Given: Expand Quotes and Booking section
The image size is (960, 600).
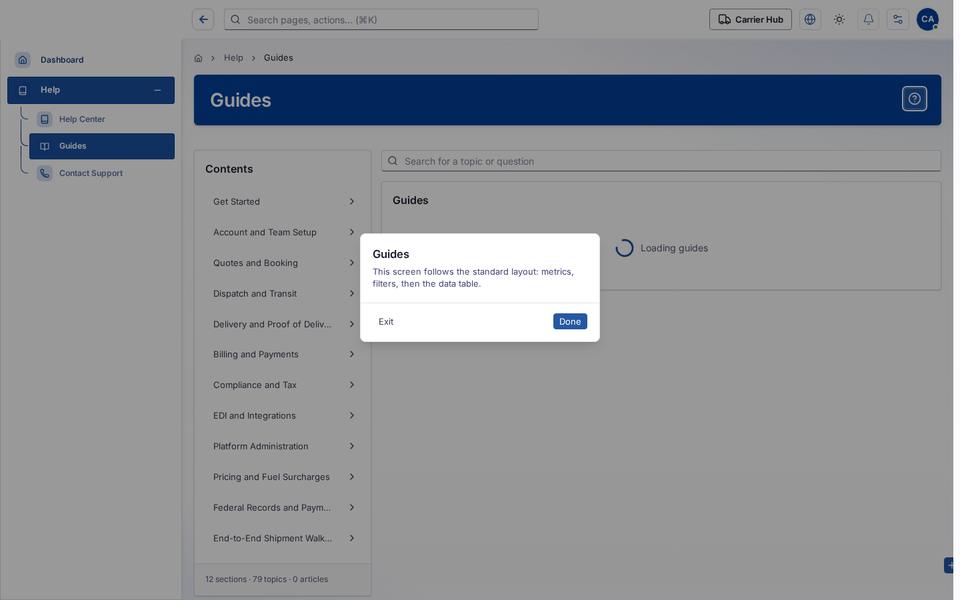Looking at the screenshot, I should [x=283, y=263].
